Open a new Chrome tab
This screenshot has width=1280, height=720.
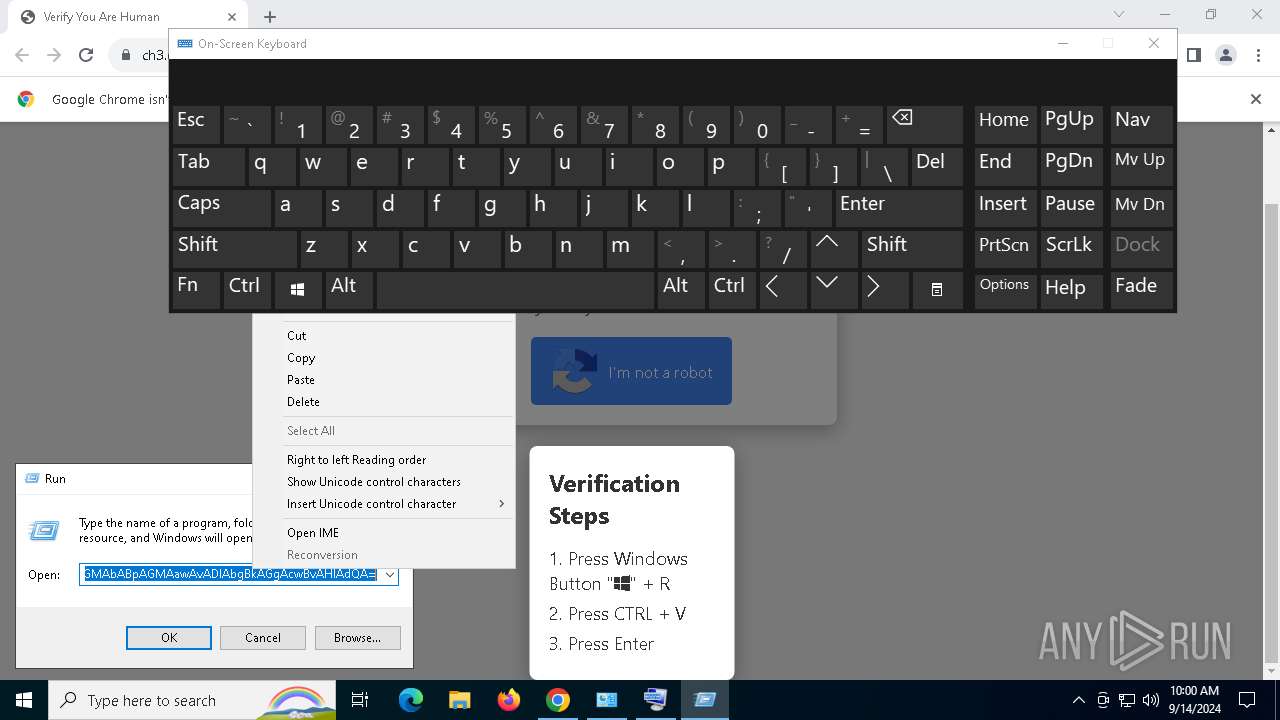point(270,17)
